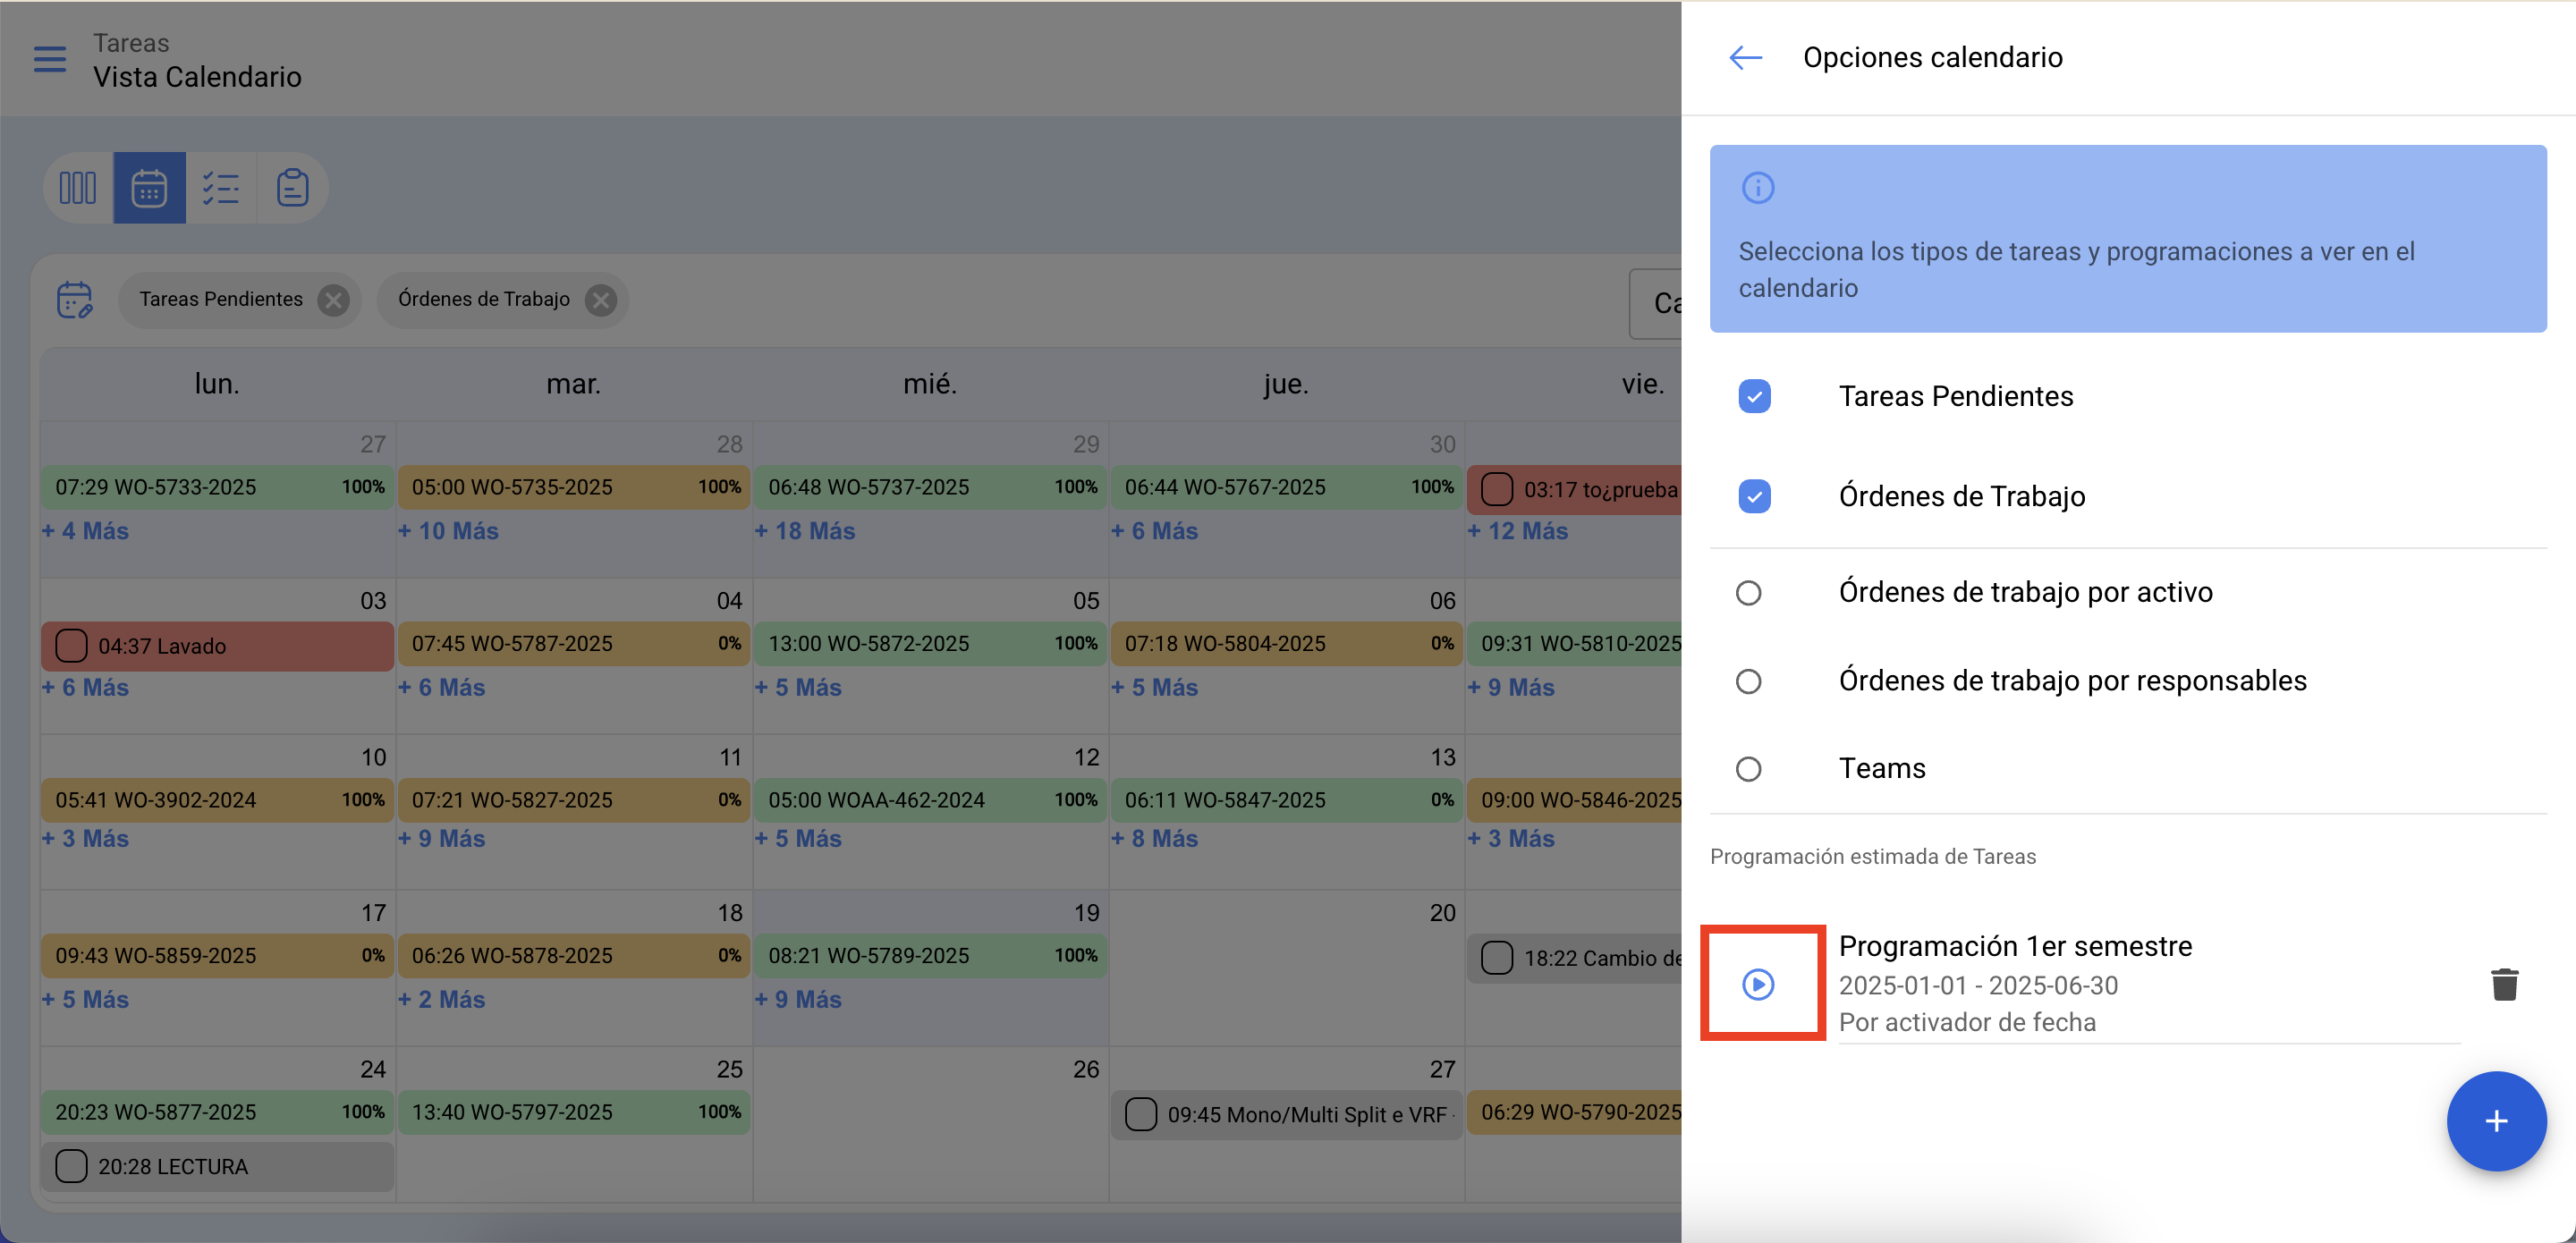Play the Programación 1er semestre schedule
The height and width of the screenshot is (1243, 2576).
point(1758,984)
